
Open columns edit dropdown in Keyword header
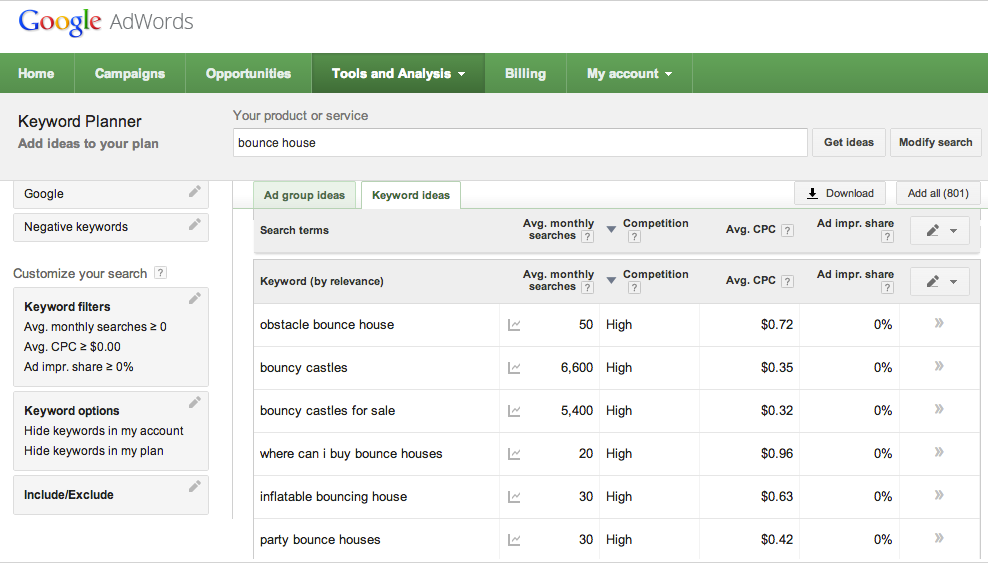pos(940,282)
